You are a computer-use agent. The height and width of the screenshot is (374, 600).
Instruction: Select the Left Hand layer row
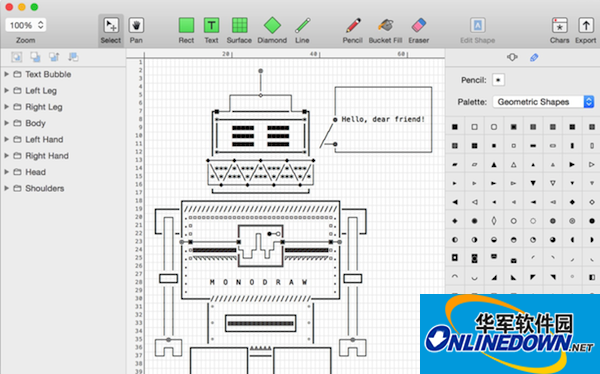click(63, 139)
